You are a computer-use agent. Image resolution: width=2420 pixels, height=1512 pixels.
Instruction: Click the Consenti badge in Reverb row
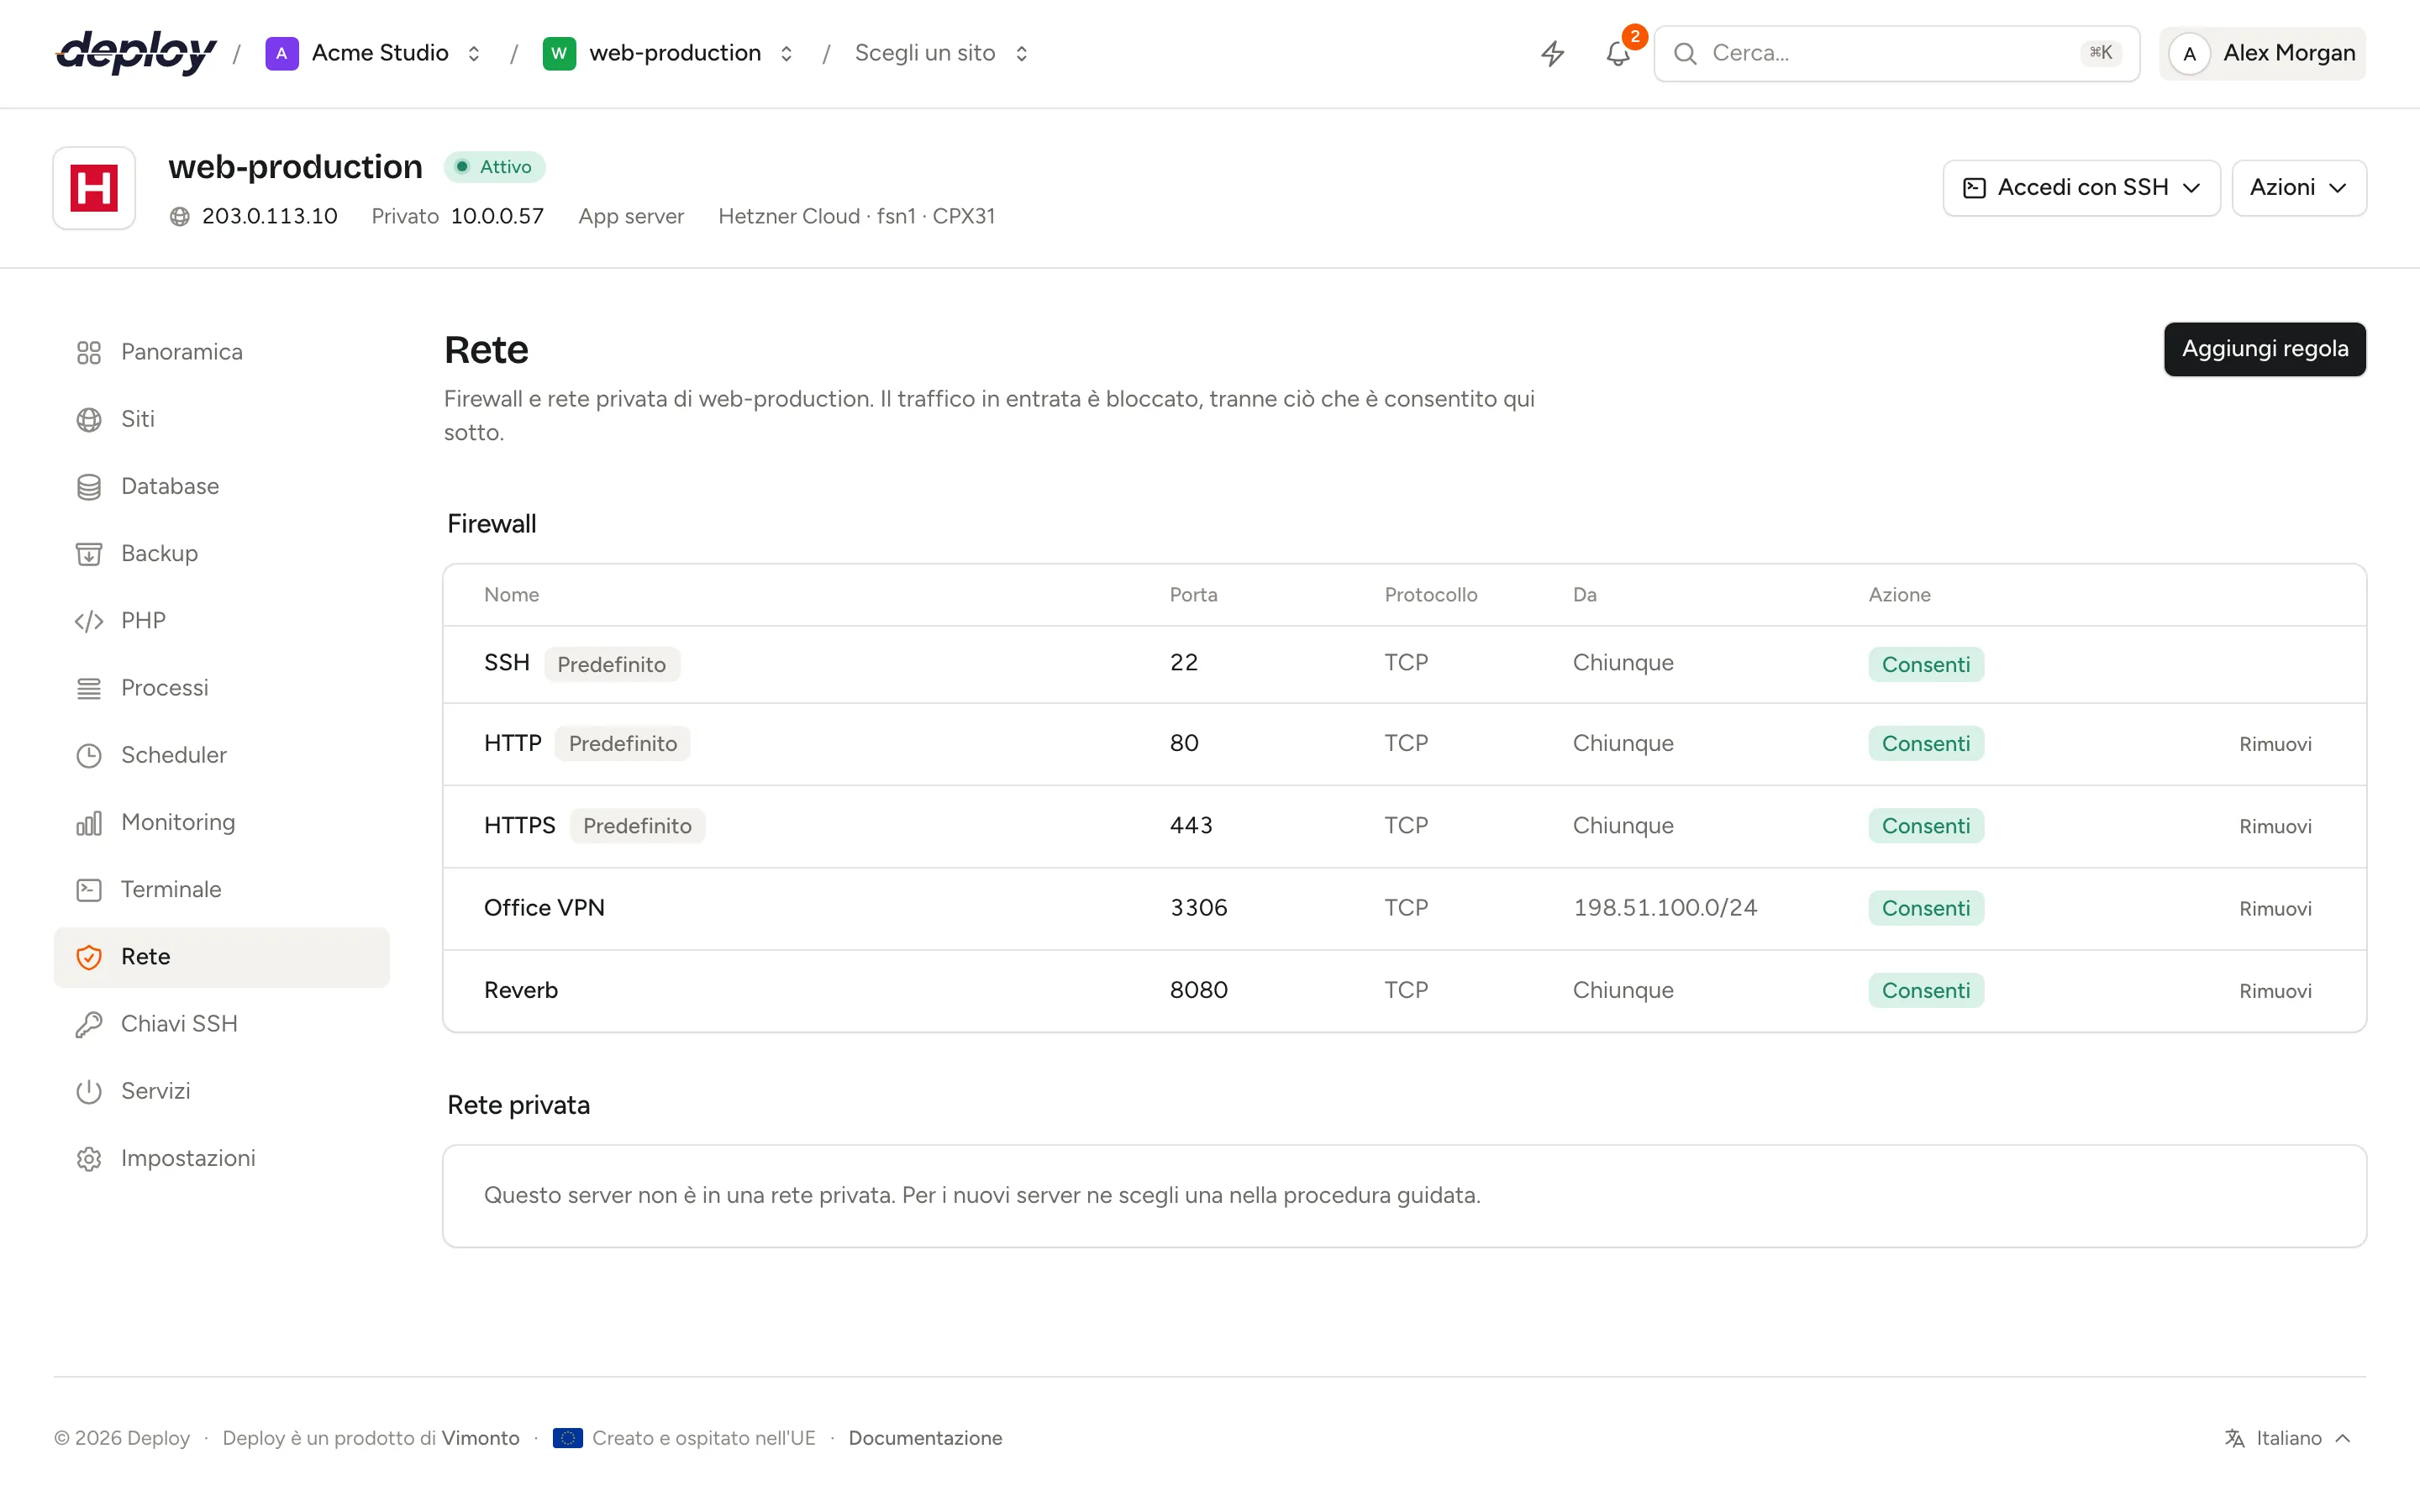1925,990
